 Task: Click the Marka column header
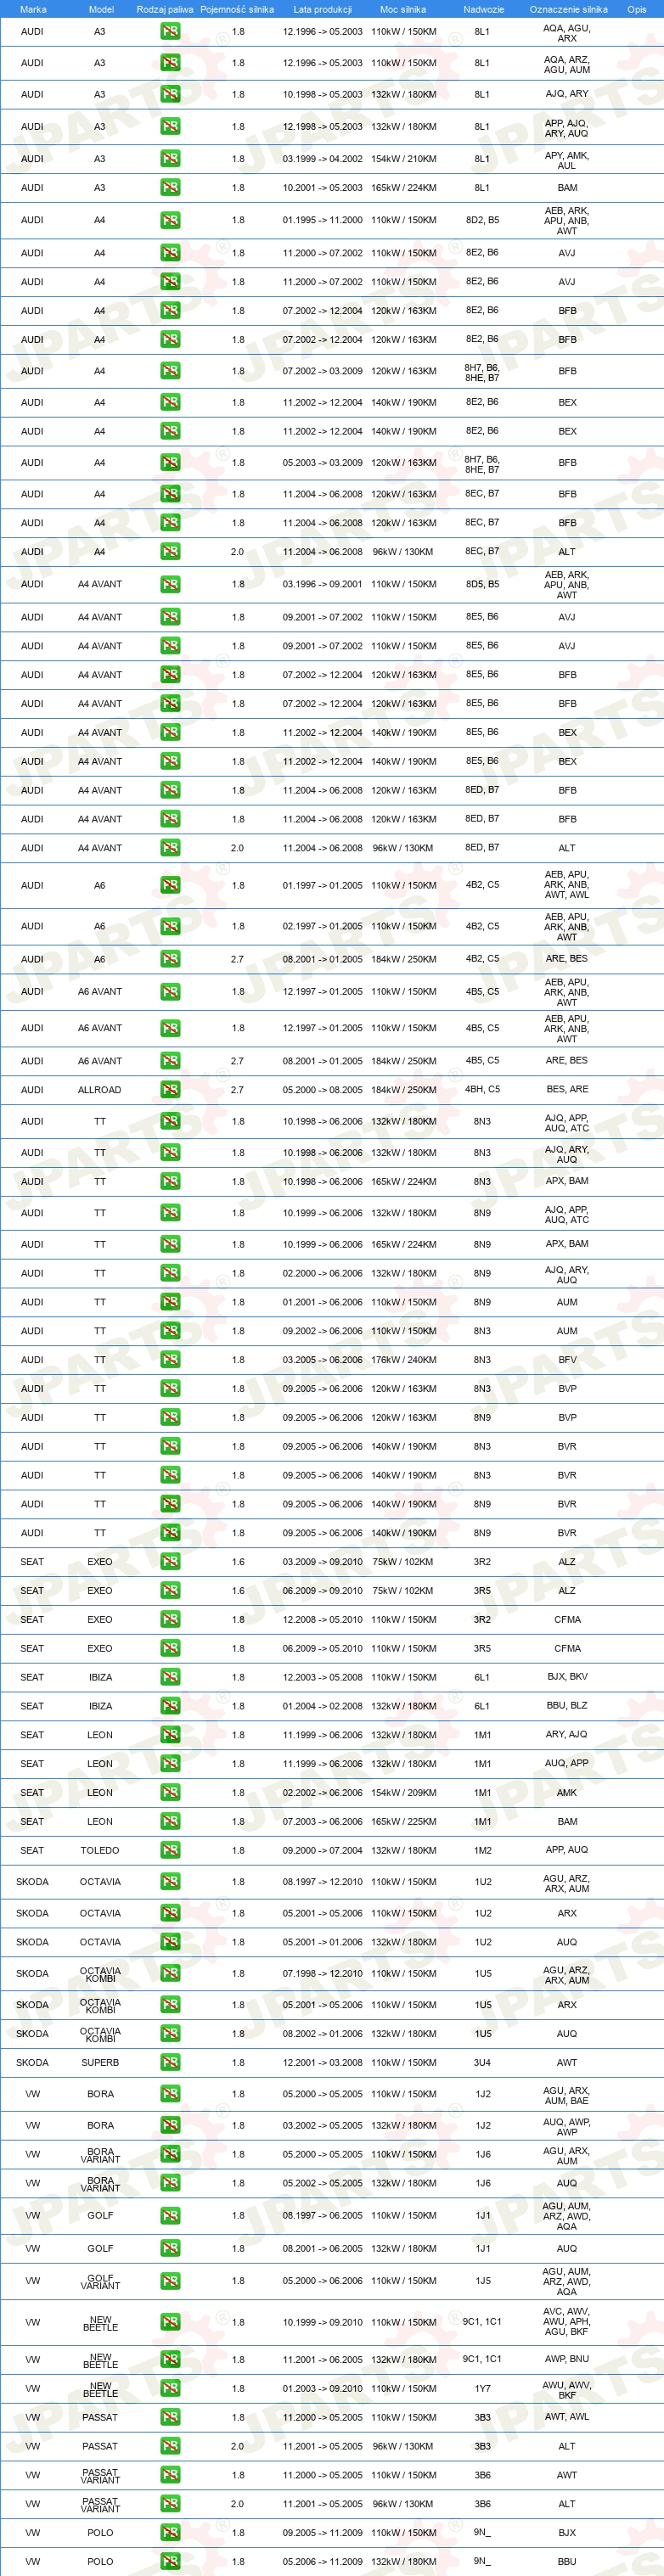tap(33, 9)
